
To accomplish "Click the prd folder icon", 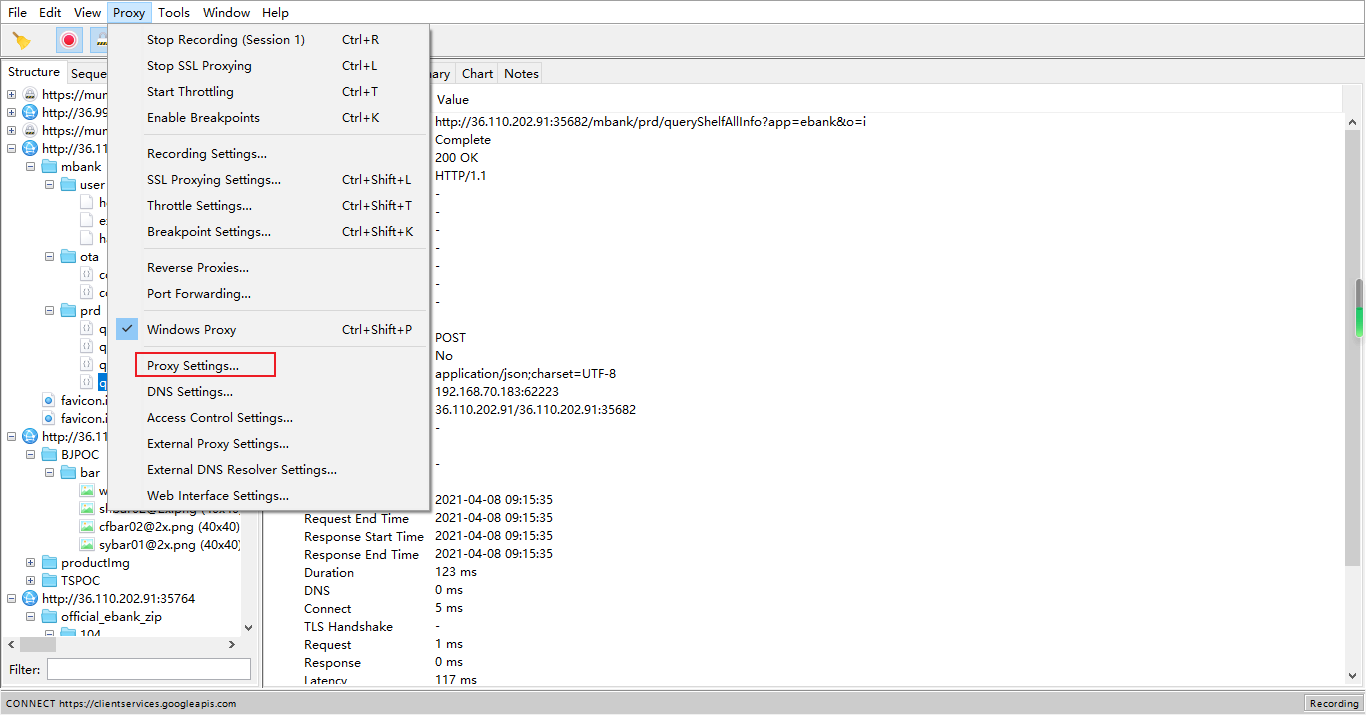I will (68, 311).
